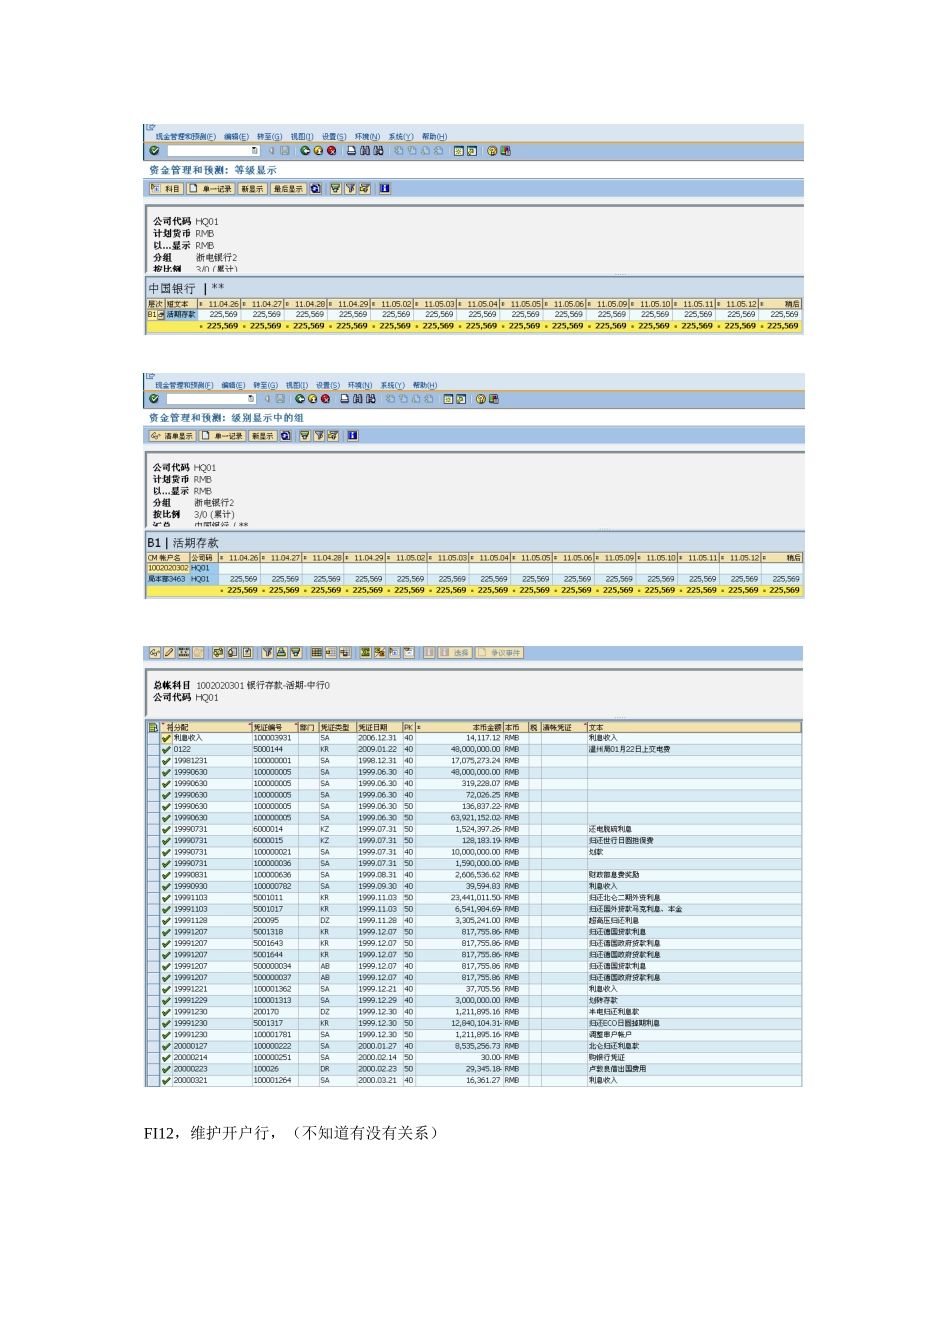Expand the B1 活期存款 level row

(x=160, y=315)
